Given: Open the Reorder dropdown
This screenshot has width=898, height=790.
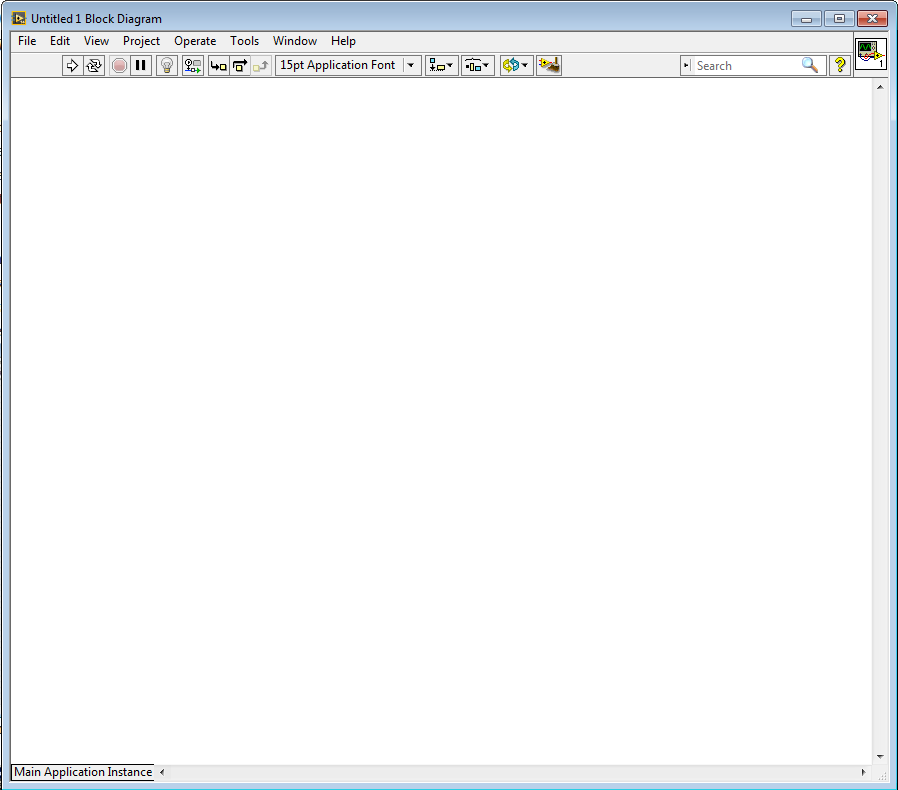Looking at the screenshot, I should (x=516, y=65).
